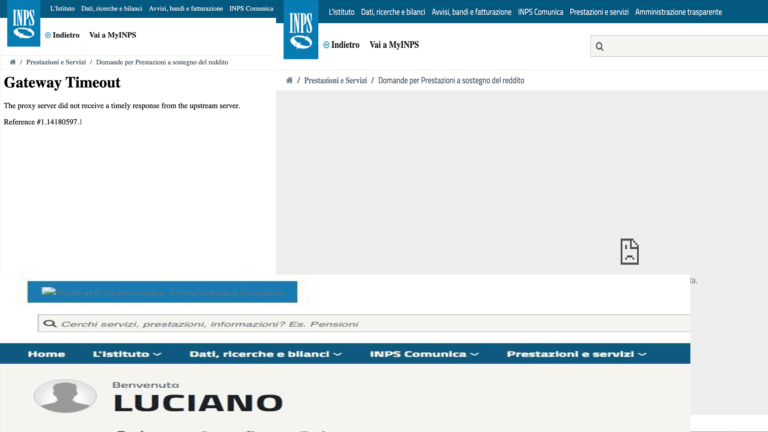This screenshot has height=432, width=768.
Task: Click home icon in Gateway Timeout breadcrumb
Action: pyautogui.click(x=13, y=62)
